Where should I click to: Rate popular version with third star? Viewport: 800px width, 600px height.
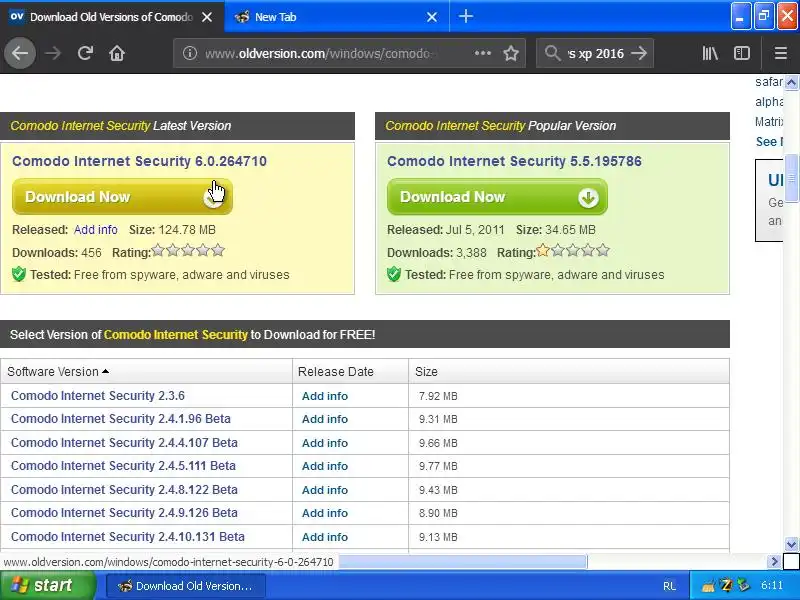click(x=573, y=251)
